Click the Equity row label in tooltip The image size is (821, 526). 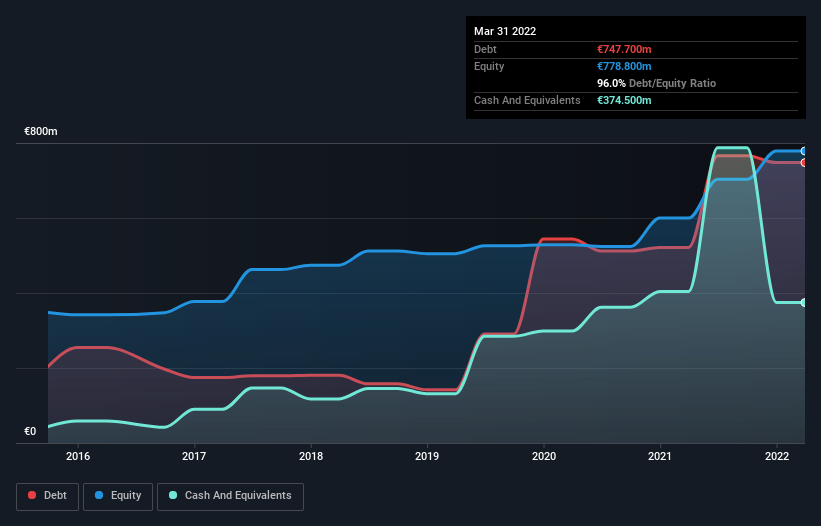pyautogui.click(x=489, y=66)
